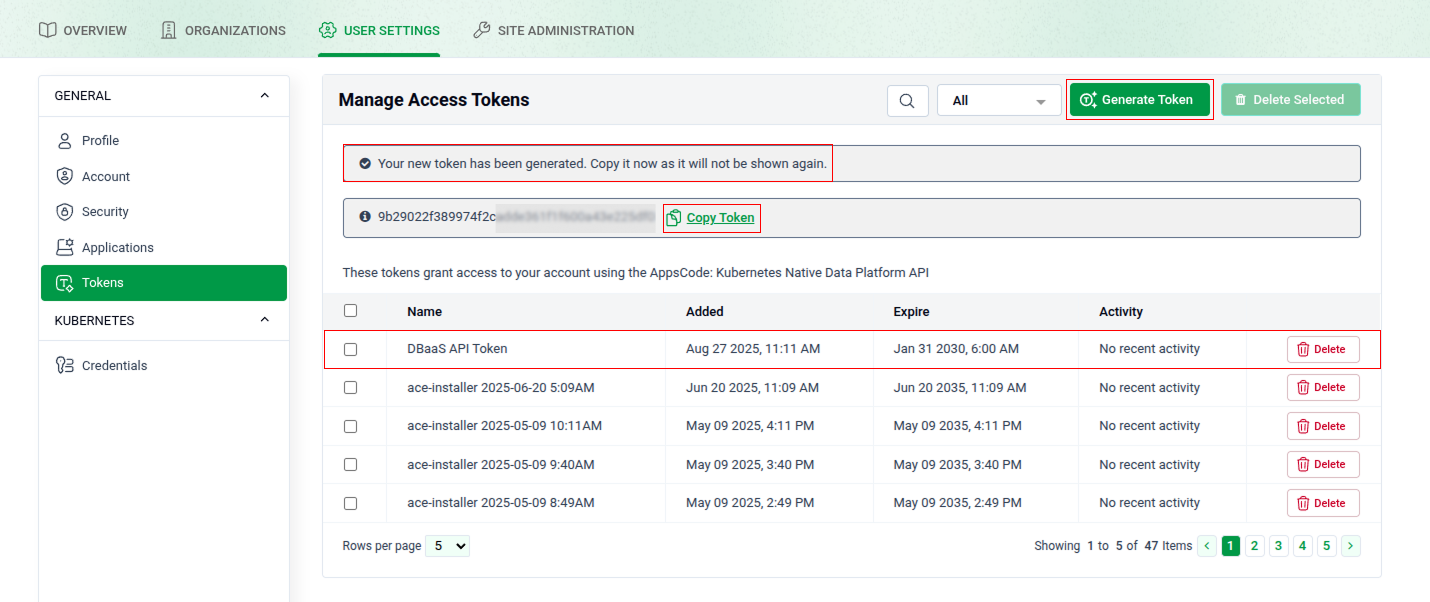Viewport: 1430px width, 602px height.
Task: Click the search magnifier icon
Action: tap(907, 100)
